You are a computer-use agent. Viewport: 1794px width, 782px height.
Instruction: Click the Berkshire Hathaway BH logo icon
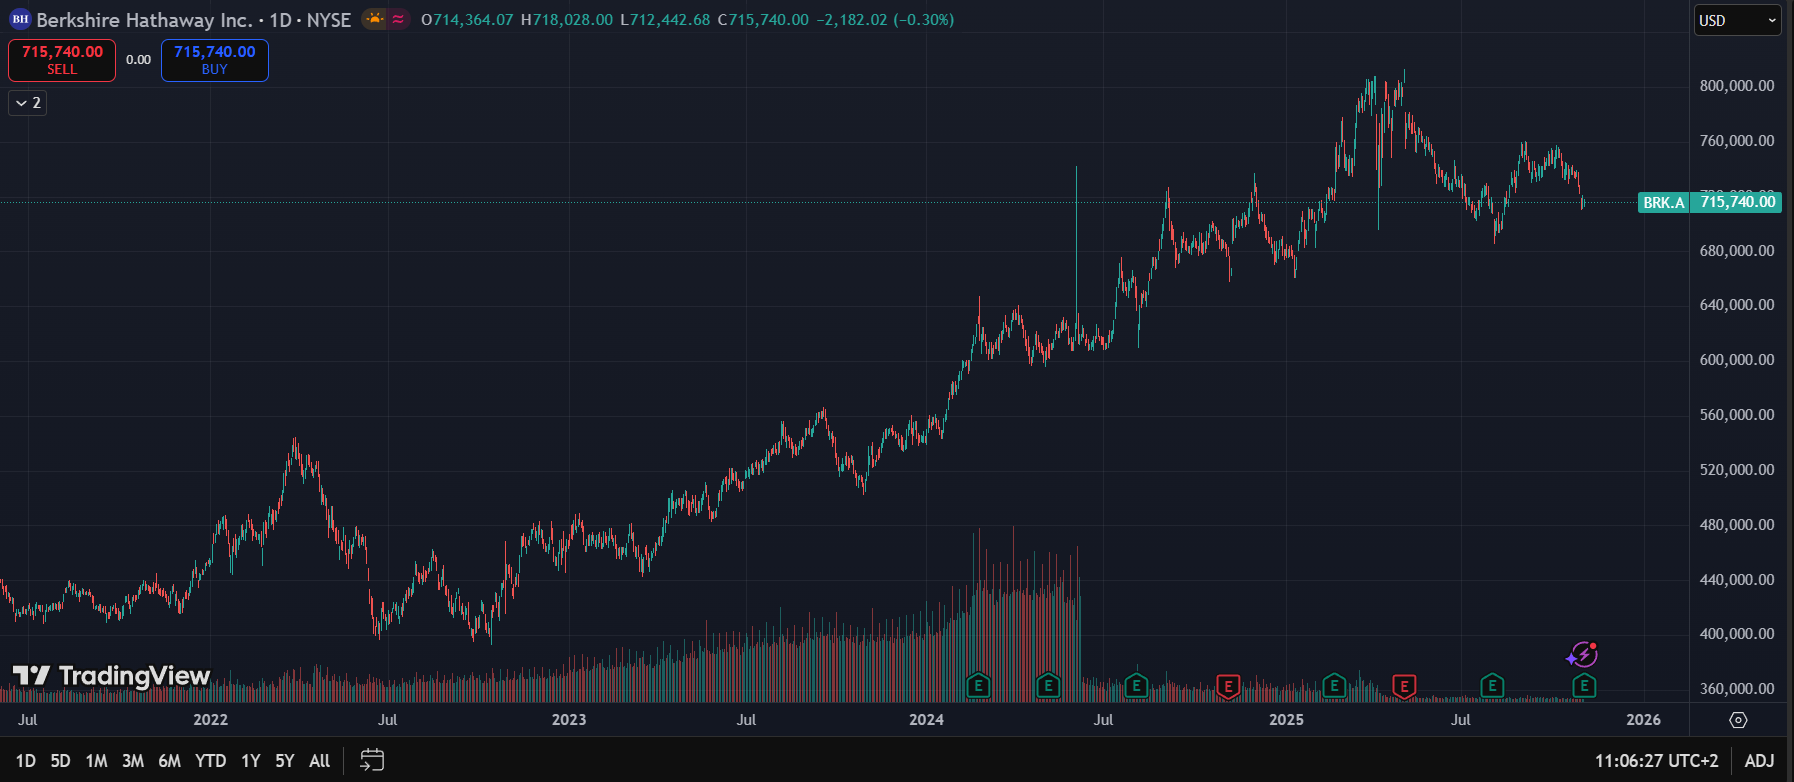[19, 20]
